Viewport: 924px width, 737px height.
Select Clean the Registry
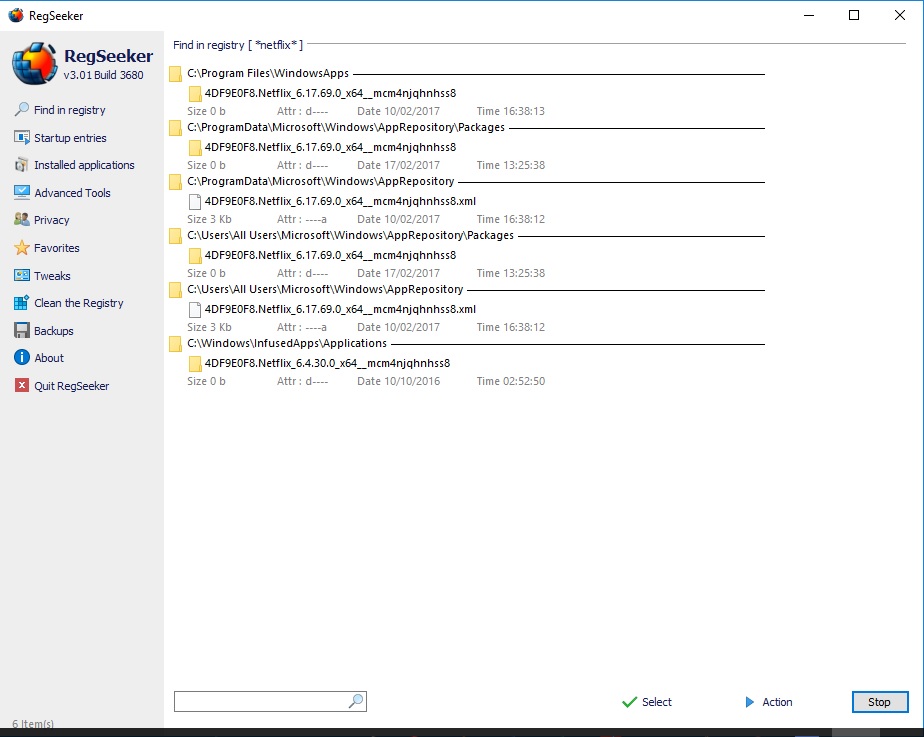(79, 303)
